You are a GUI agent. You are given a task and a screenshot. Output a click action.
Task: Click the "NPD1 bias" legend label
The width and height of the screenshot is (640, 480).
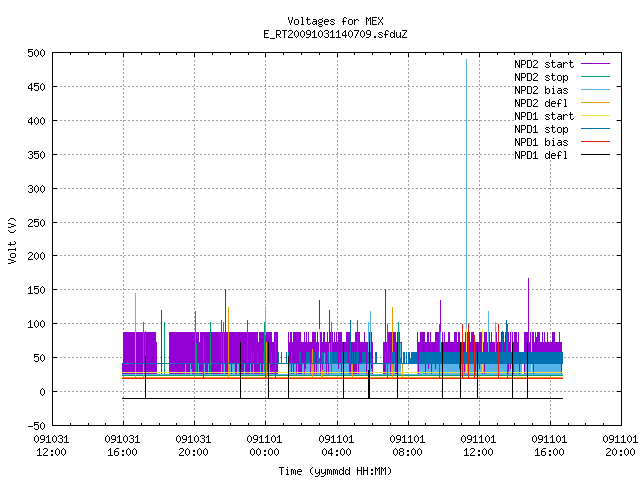pyautogui.click(x=541, y=142)
